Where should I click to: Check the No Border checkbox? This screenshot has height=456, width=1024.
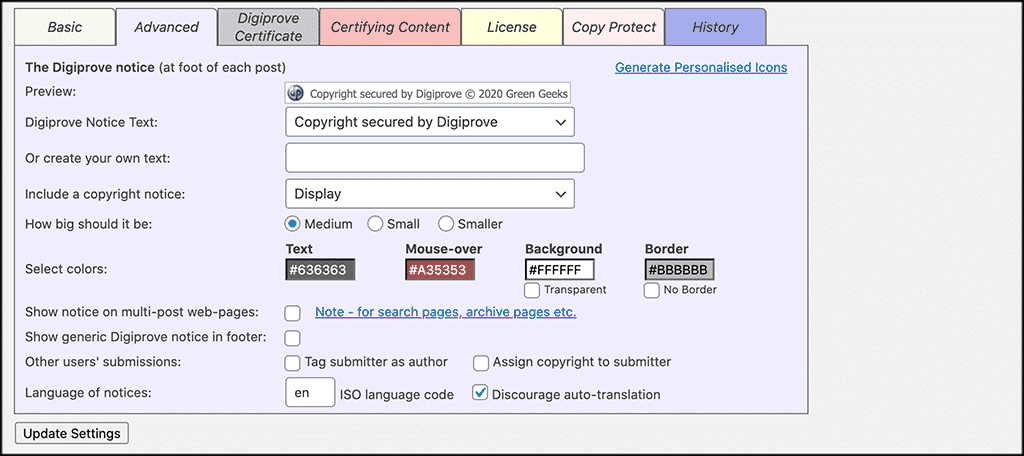click(652, 290)
